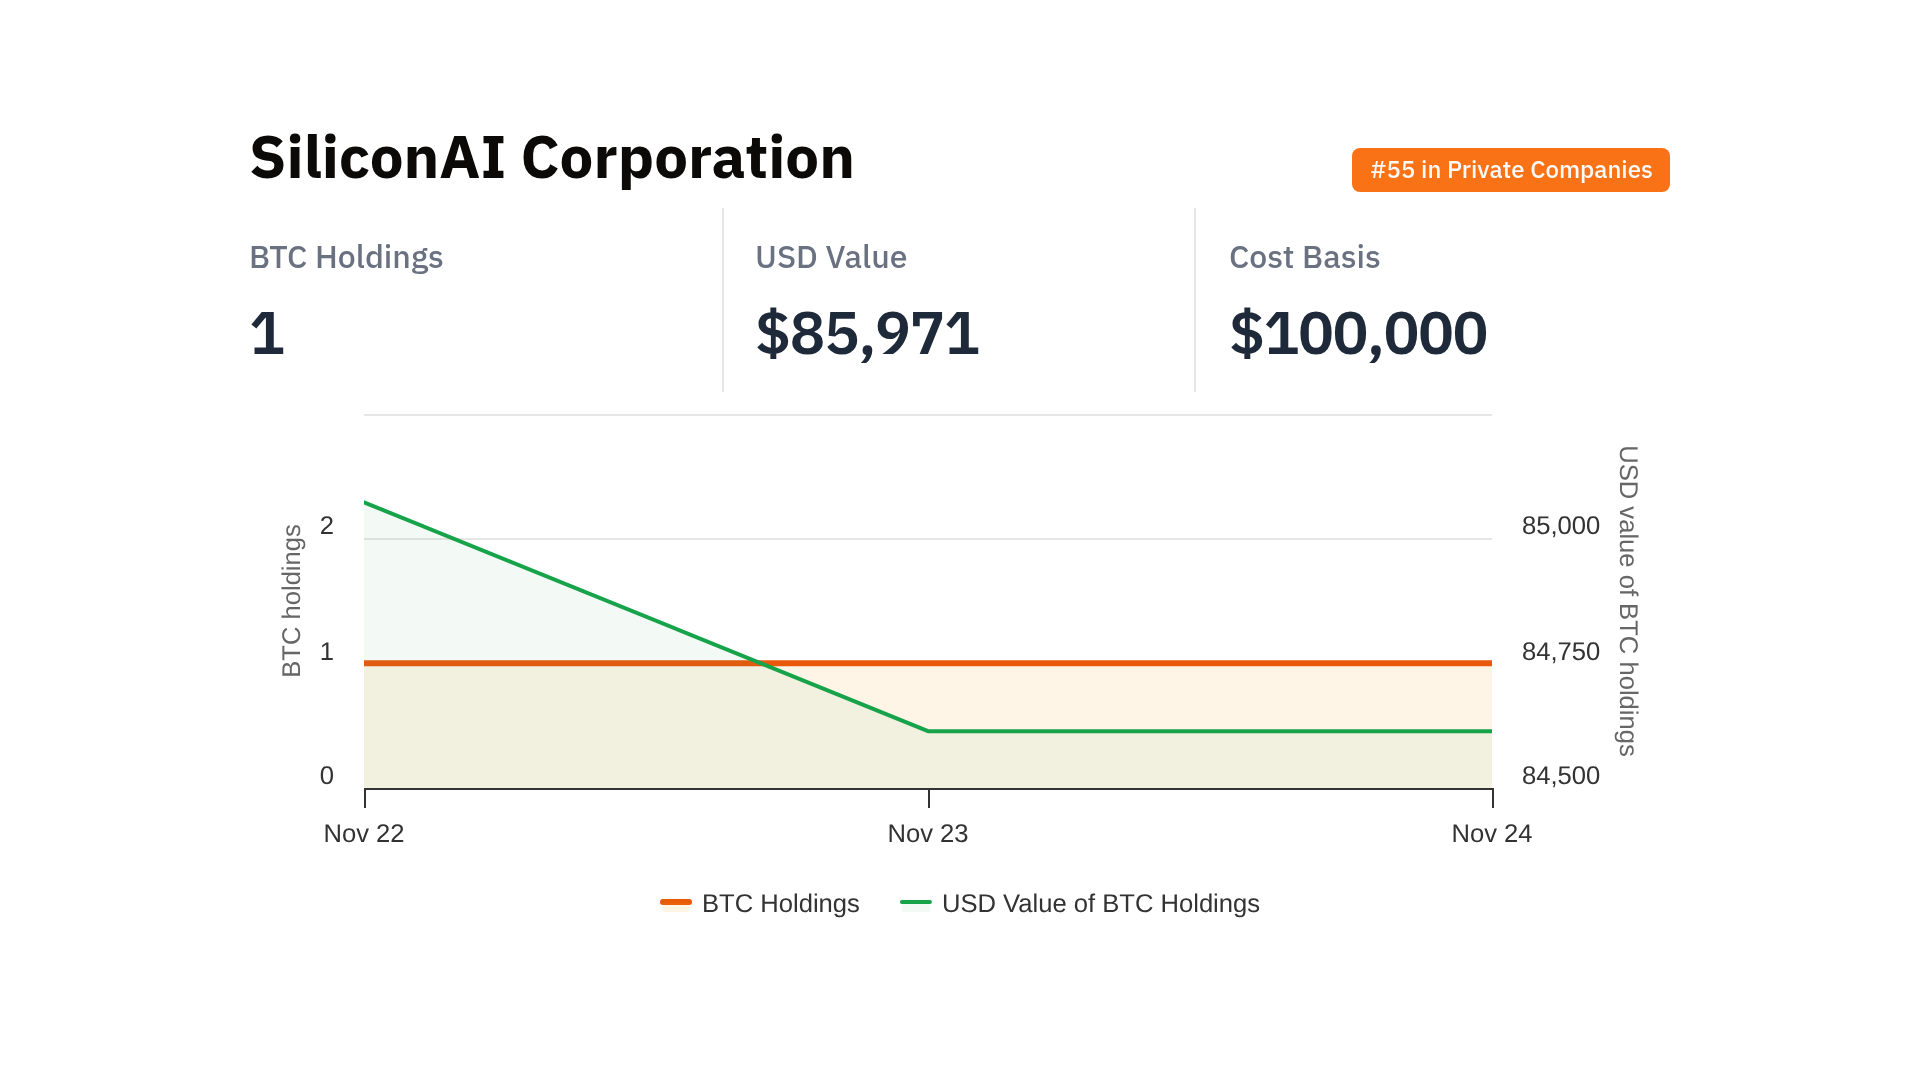The image size is (1920, 1080).
Task: Click the SiliconAI Corporation title
Action: (x=552, y=158)
